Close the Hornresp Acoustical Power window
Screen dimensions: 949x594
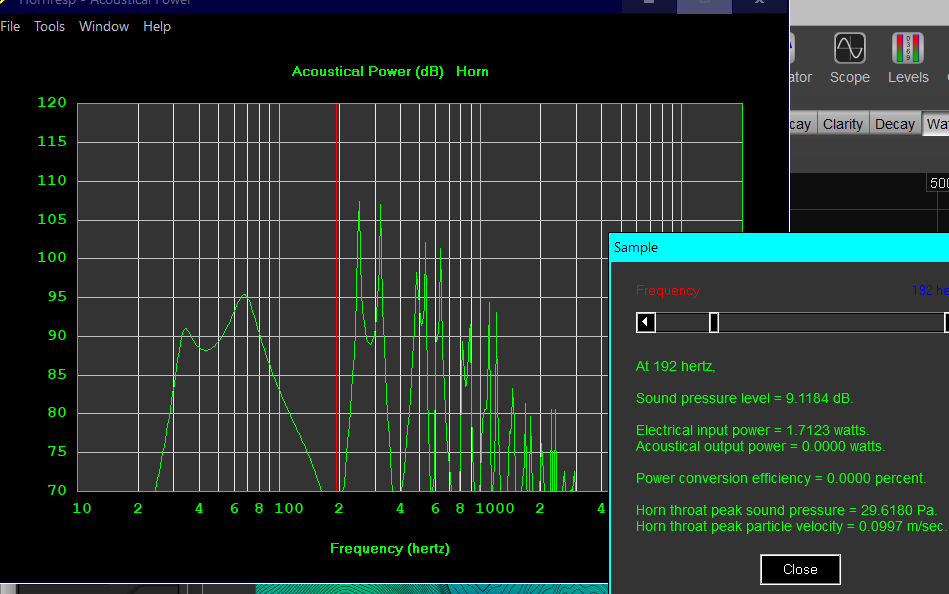(760, 3)
